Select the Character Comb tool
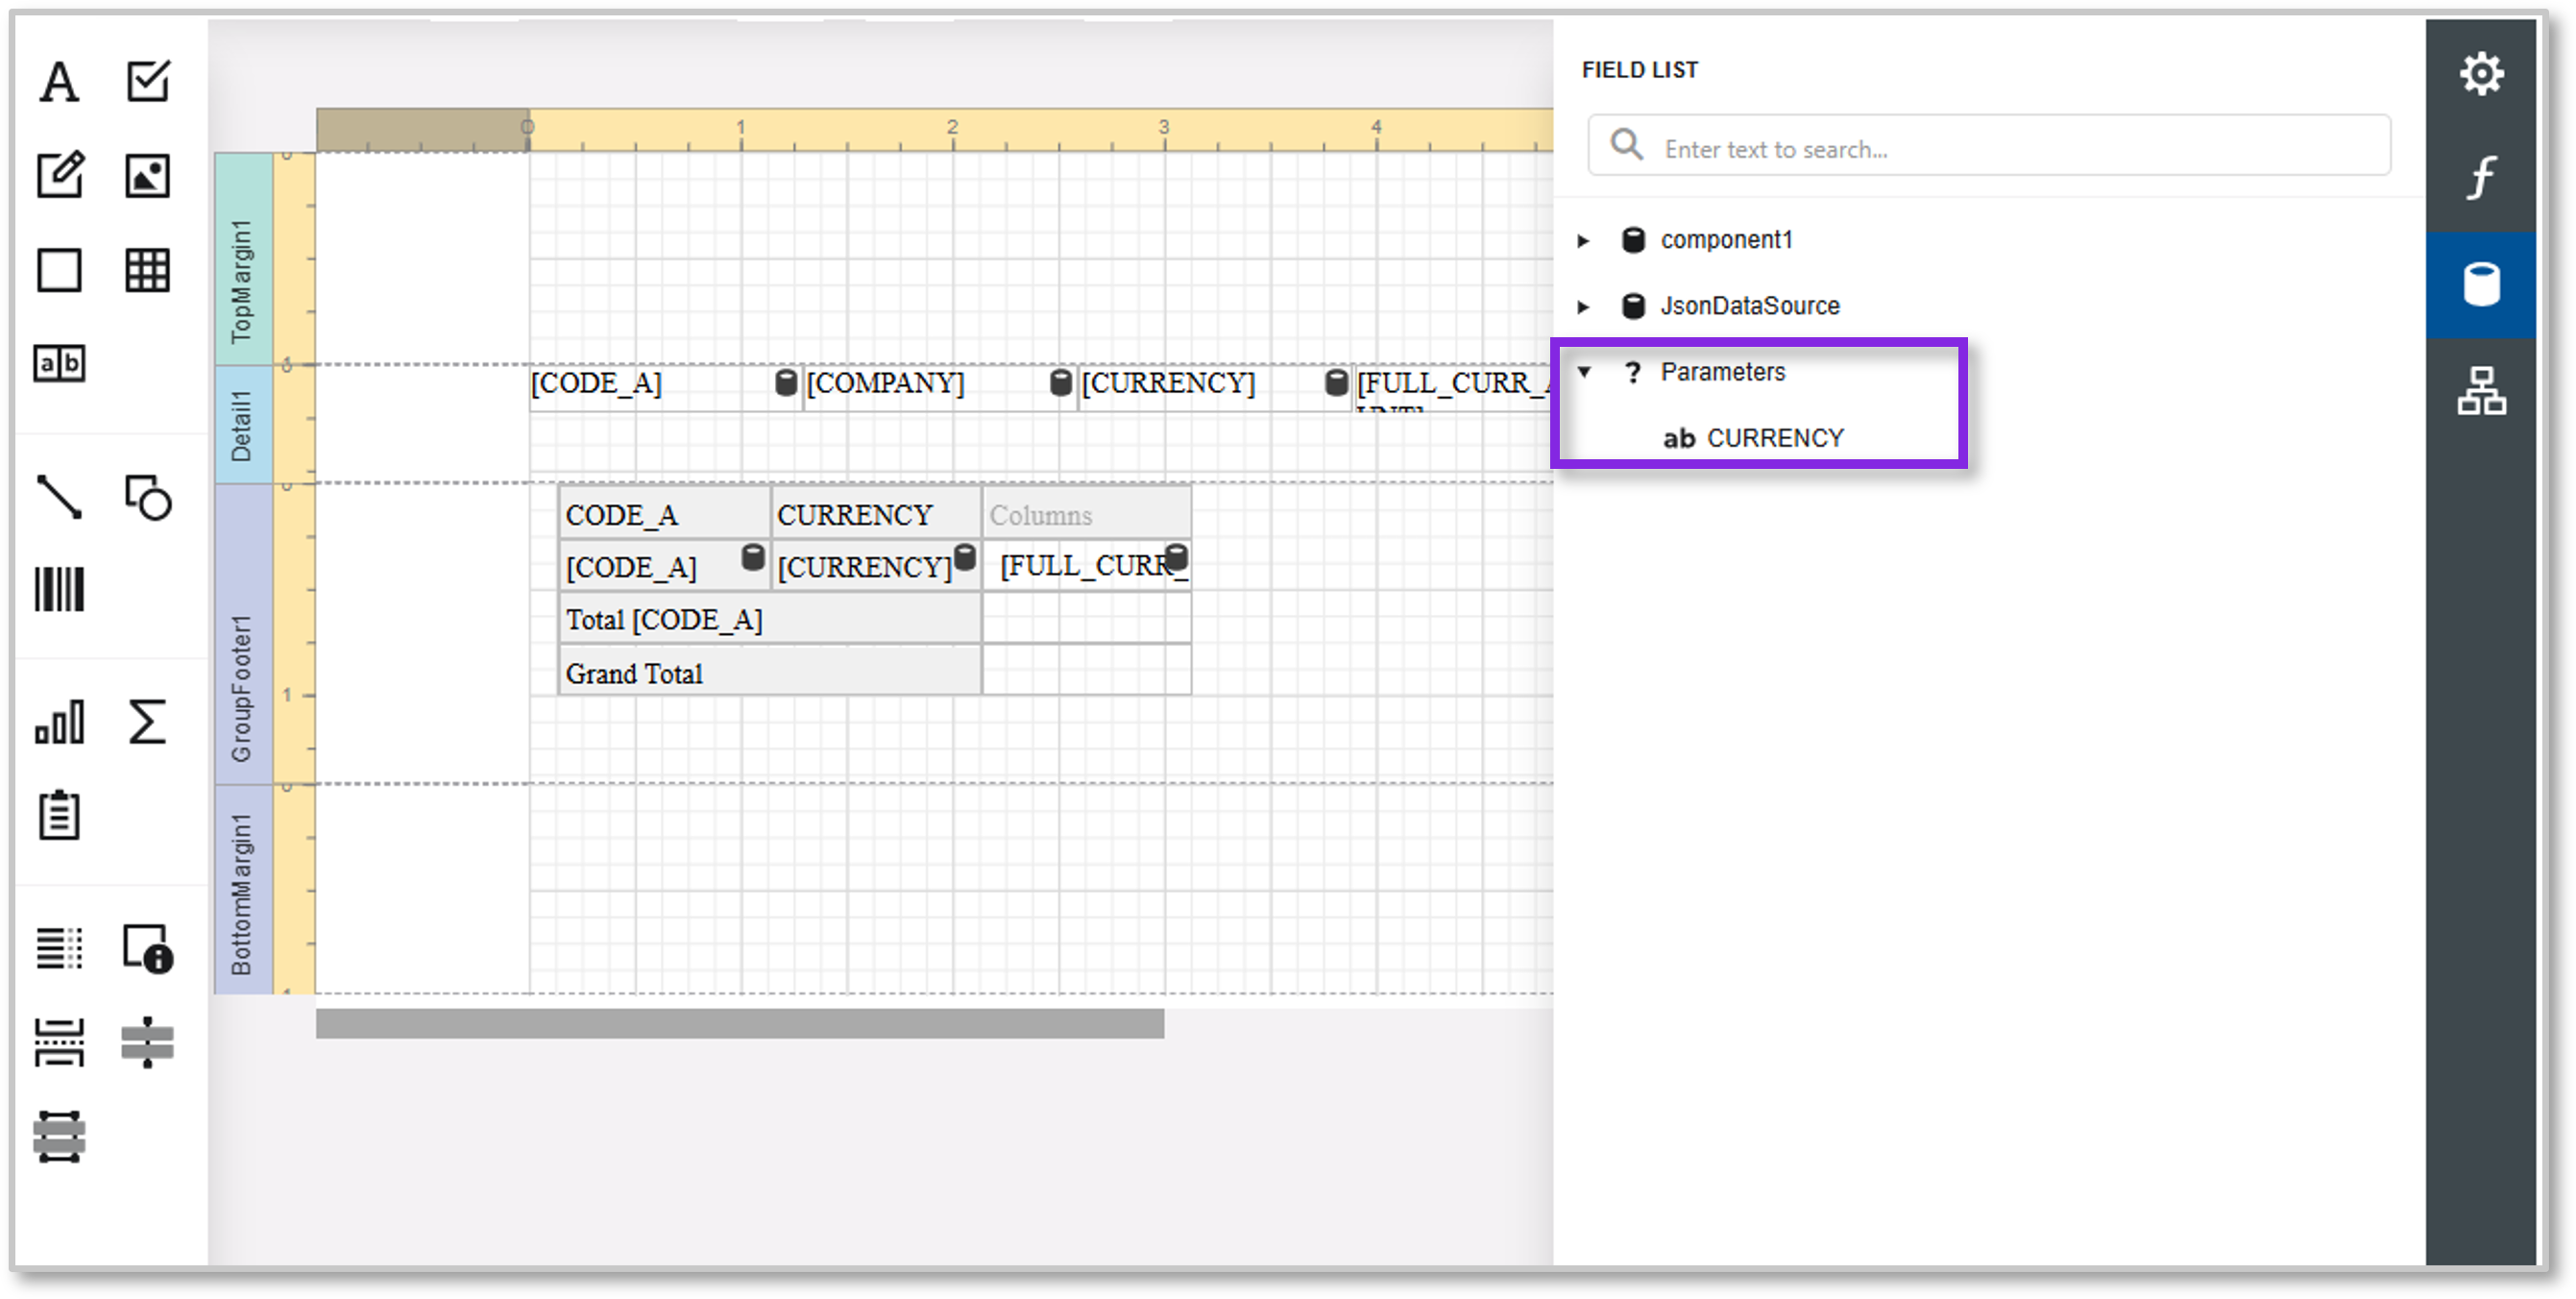This screenshot has height=1299, width=2576. click(x=59, y=363)
